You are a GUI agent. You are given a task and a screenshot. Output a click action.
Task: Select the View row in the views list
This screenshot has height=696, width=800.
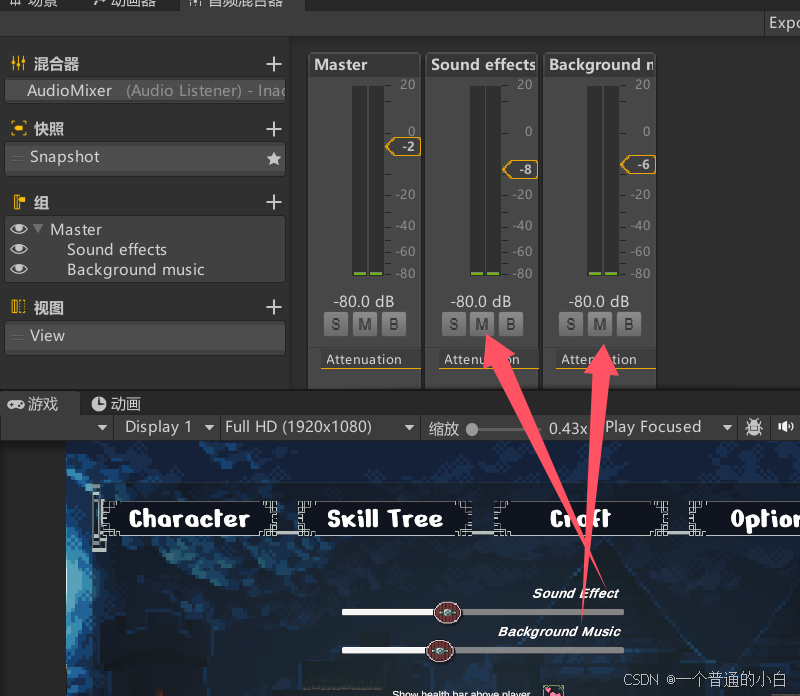pyautogui.click(x=145, y=337)
